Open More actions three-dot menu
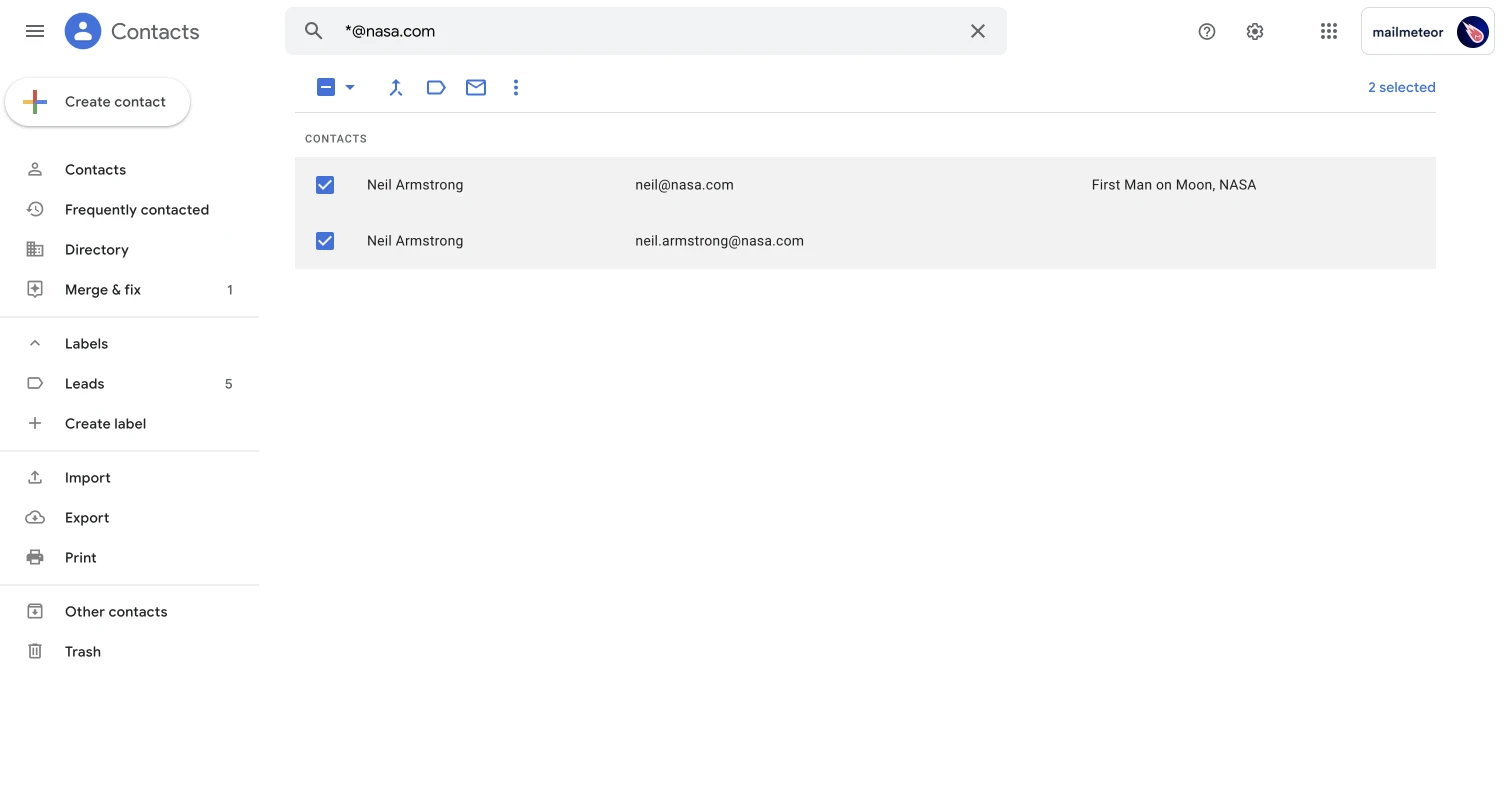 (516, 87)
